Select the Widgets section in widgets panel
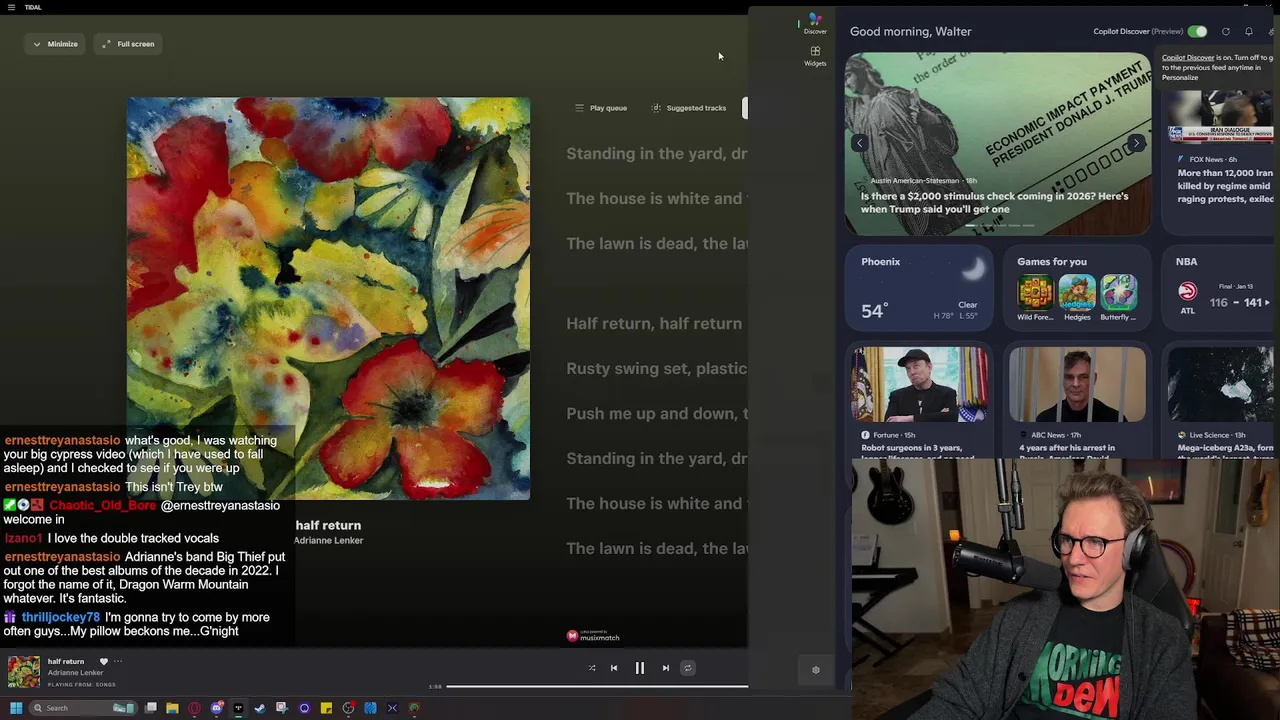This screenshot has height=720, width=1280. pyautogui.click(x=815, y=56)
